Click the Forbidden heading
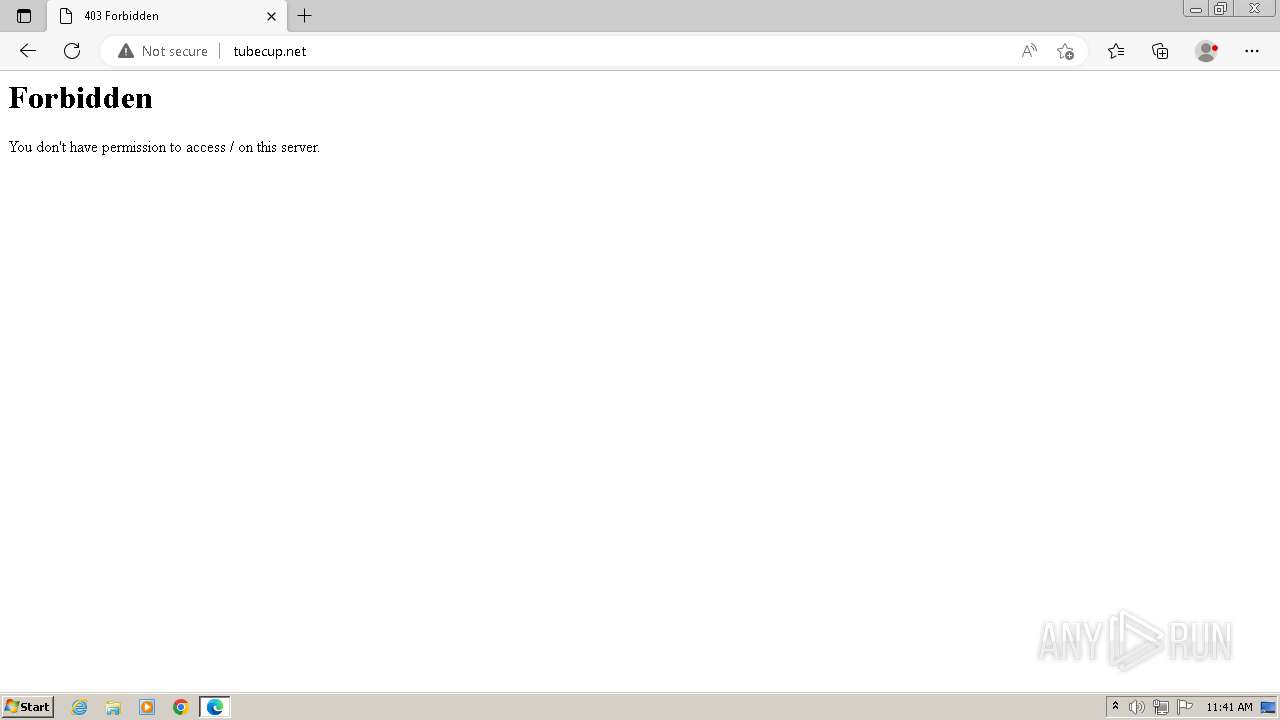The width and height of the screenshot is (1280, 720). (81, 98)
